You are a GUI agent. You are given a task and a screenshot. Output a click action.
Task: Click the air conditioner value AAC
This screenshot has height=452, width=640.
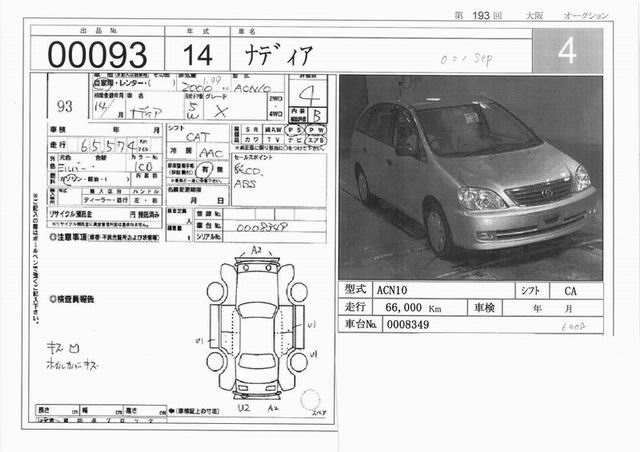[211, 153]
